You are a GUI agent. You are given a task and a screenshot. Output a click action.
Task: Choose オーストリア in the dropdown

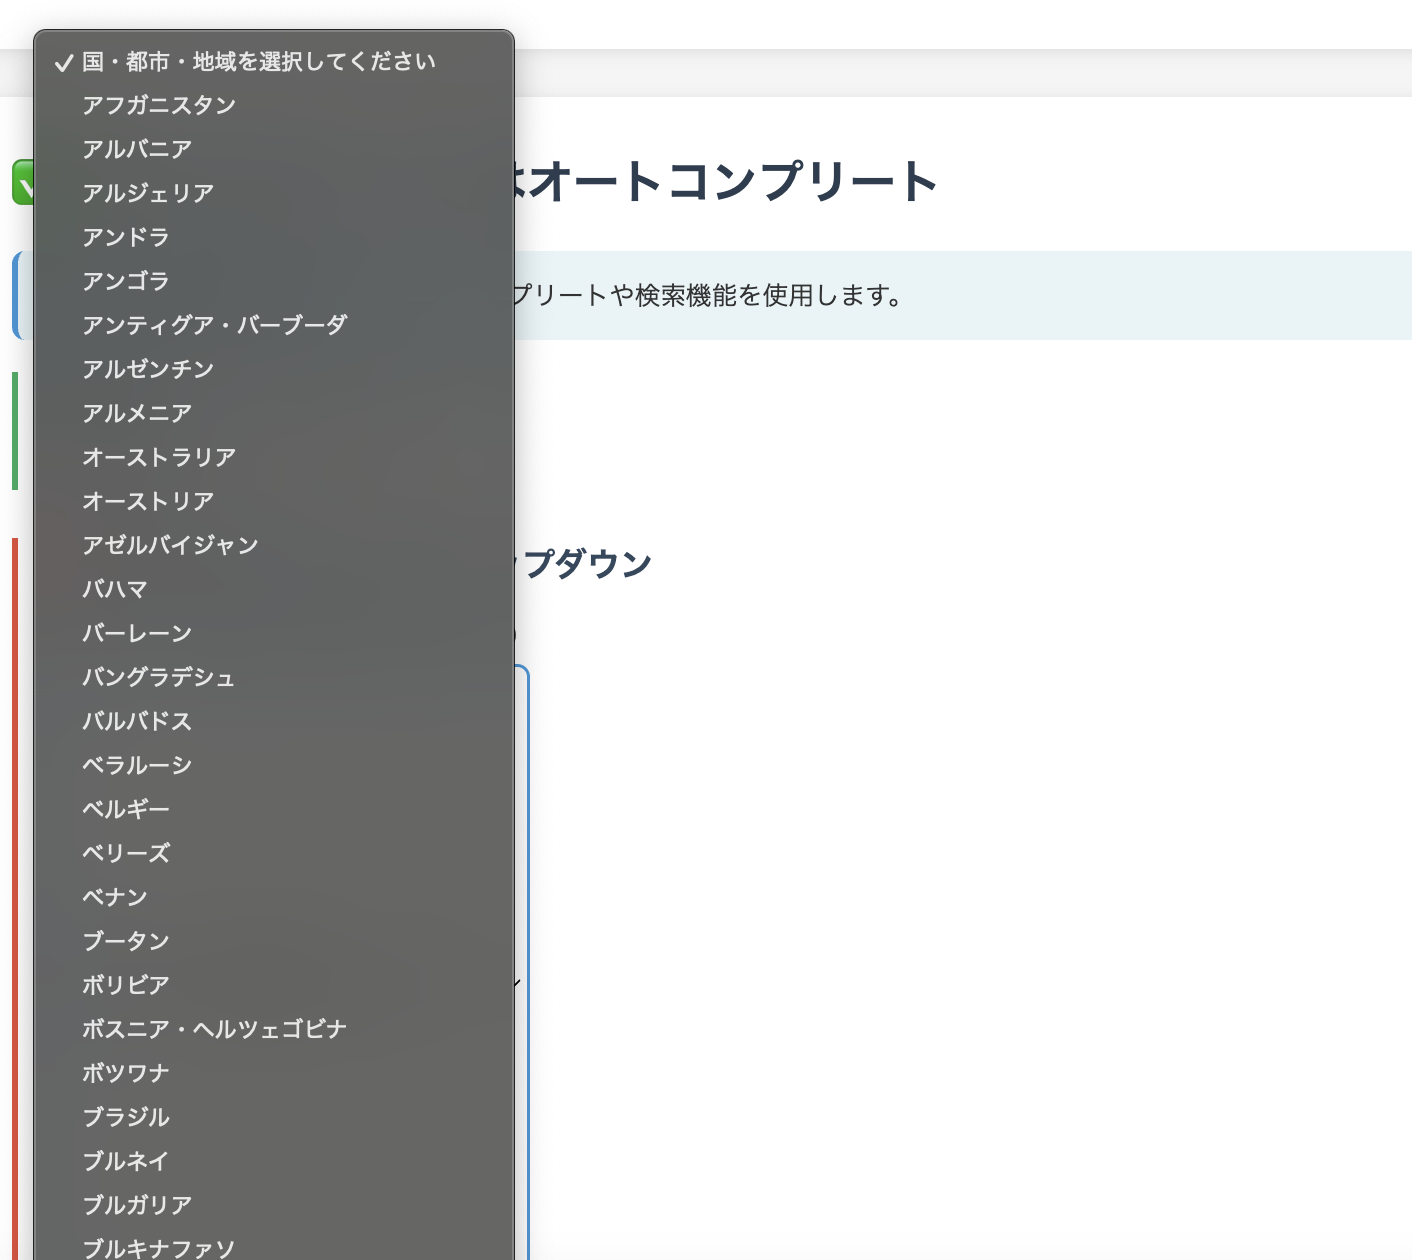point(274,502)
